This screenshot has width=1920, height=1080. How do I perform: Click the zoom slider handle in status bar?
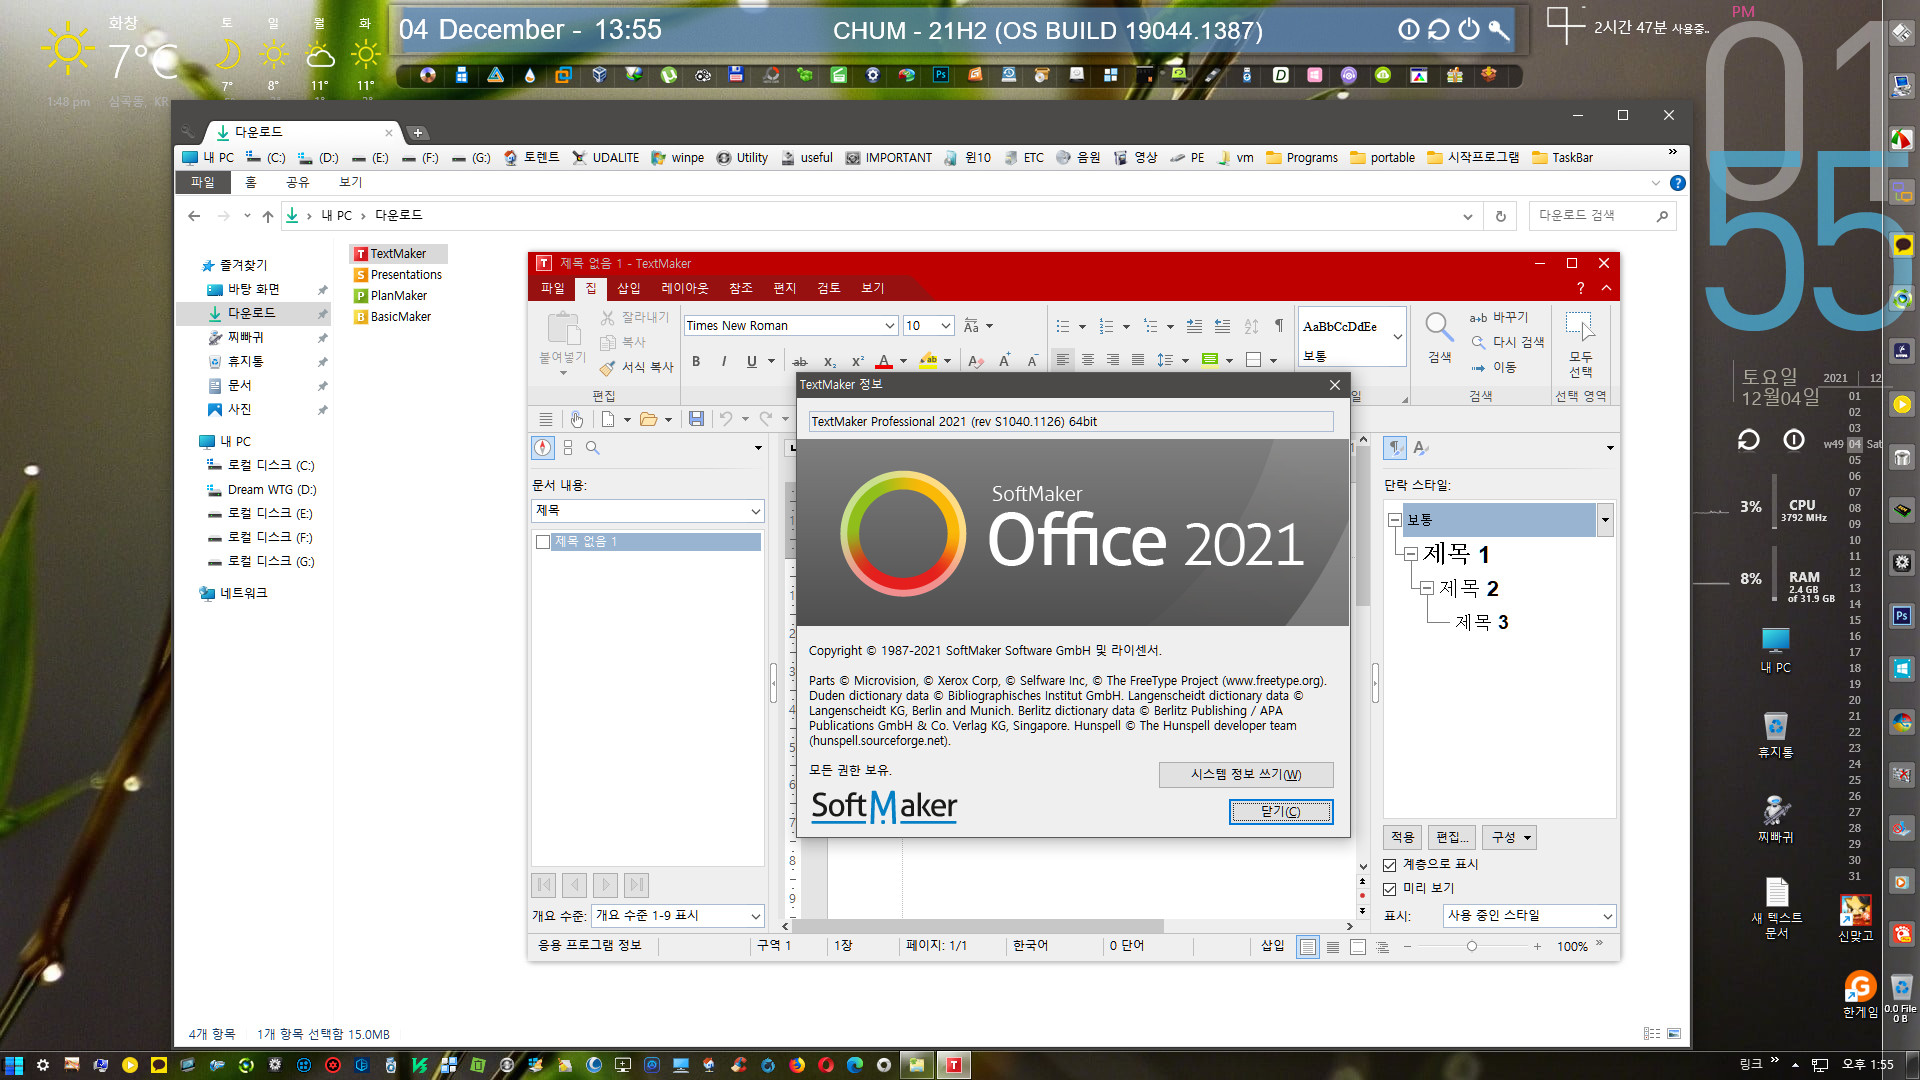[1471, 947]
